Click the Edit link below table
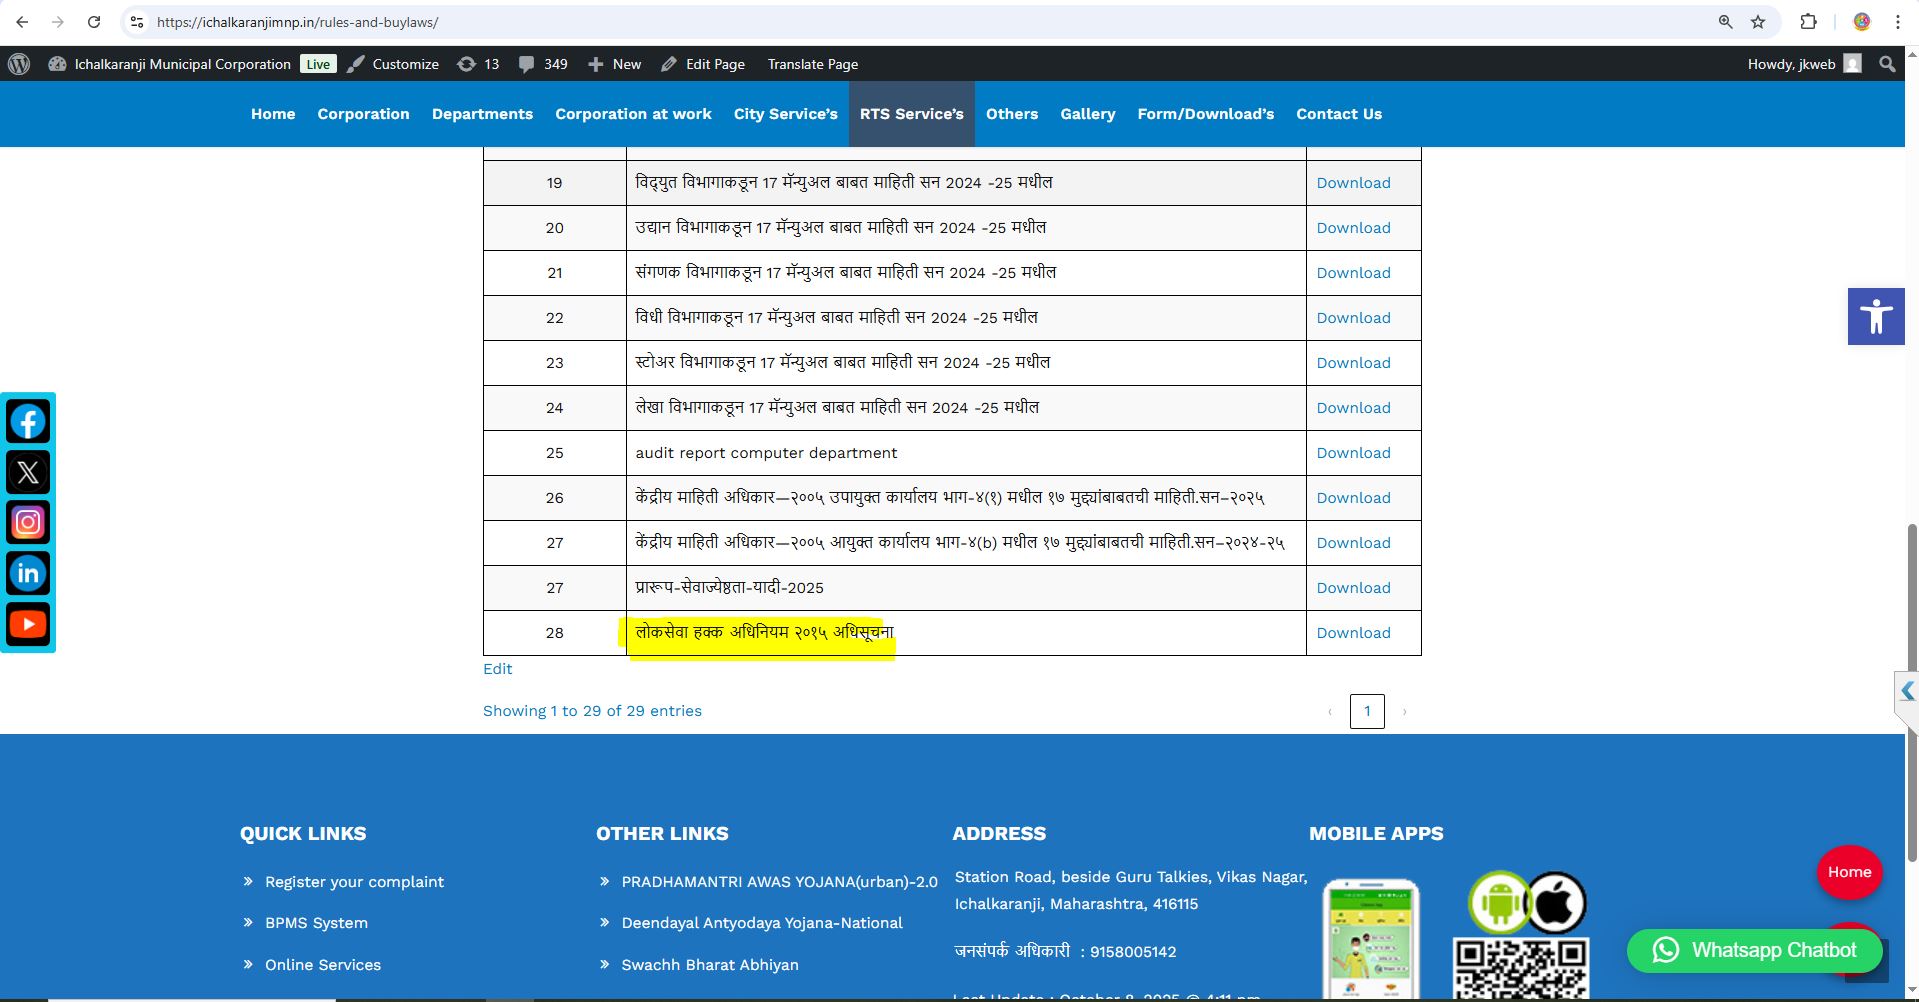The image size is (1919, 1002). point(497,669)
